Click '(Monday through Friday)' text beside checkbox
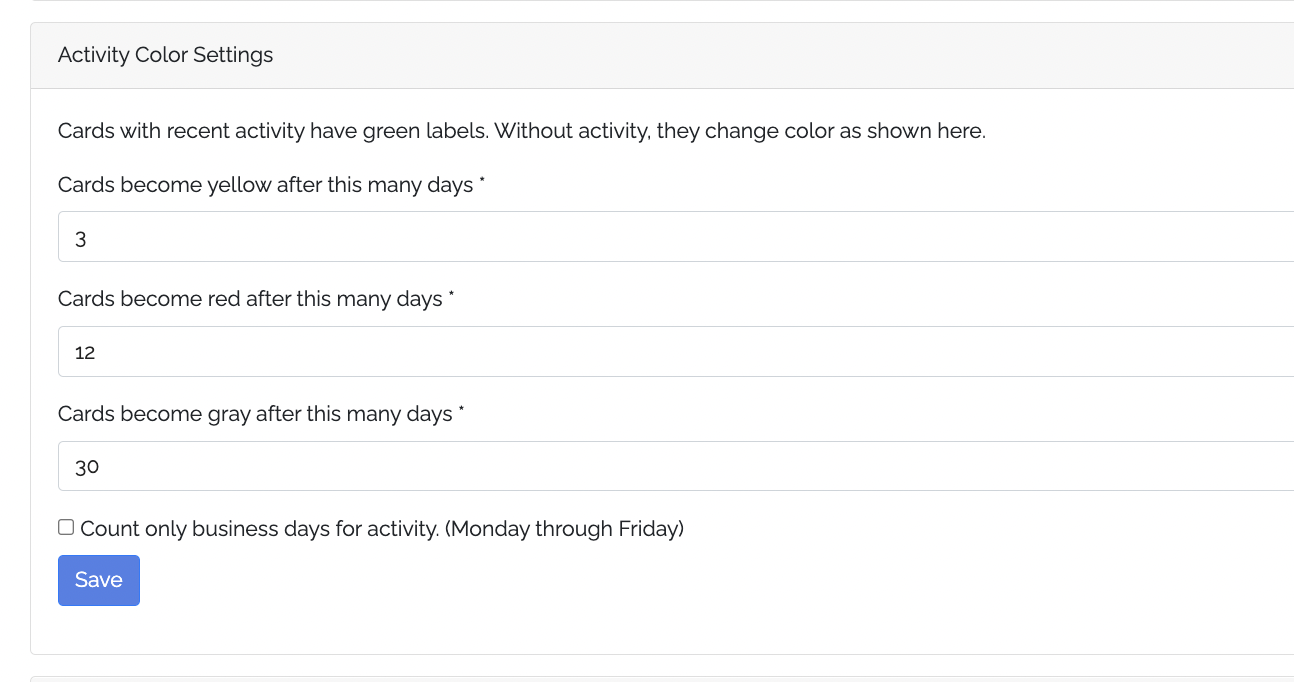Image resolution: width=1294 pixels, height=682 pixels. [564, 529]
